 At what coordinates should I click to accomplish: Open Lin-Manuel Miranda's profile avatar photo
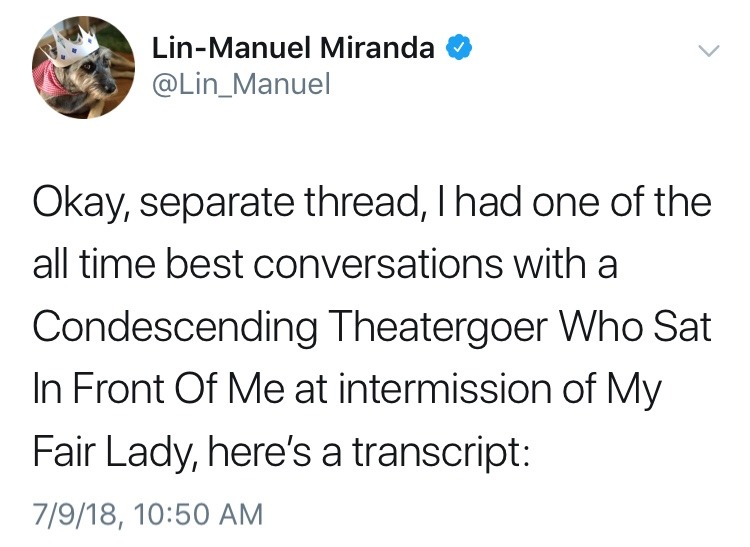[84, 67]
